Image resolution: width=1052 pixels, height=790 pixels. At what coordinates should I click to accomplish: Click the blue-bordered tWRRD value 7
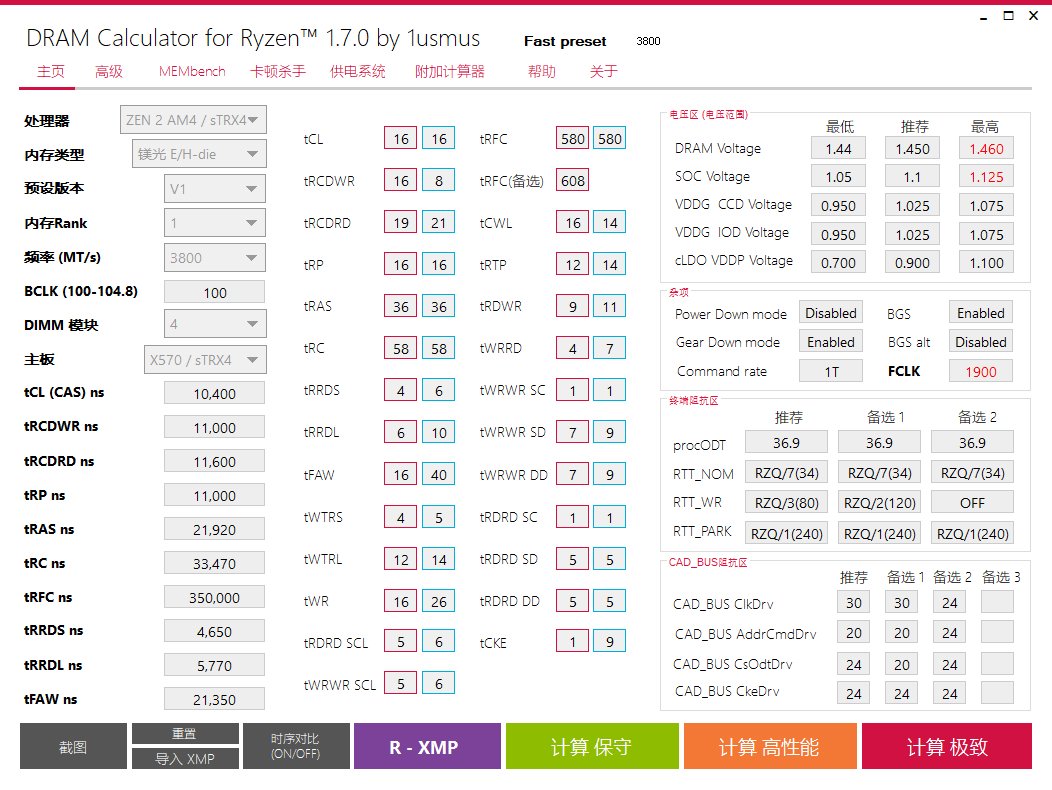(x=609, y=348)
